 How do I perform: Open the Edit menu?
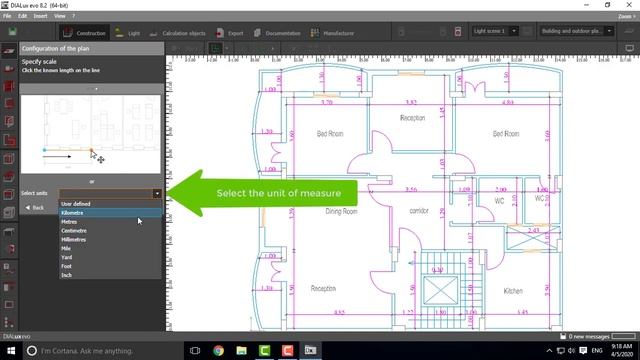(x=22, y=16)
